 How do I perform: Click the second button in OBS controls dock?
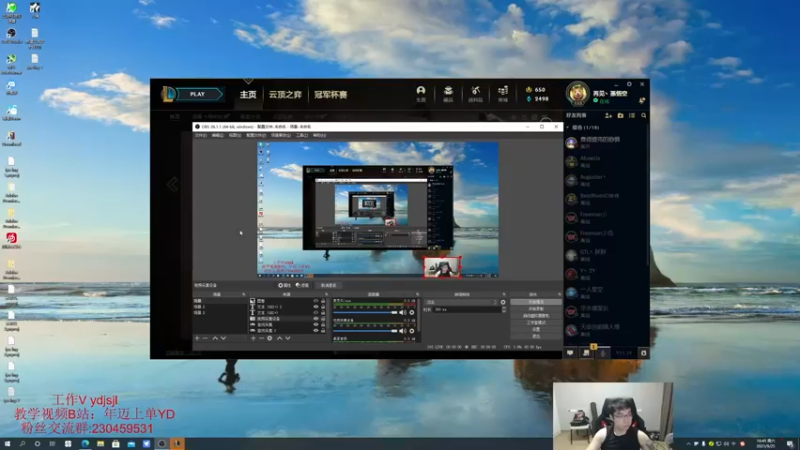point(536,309)
